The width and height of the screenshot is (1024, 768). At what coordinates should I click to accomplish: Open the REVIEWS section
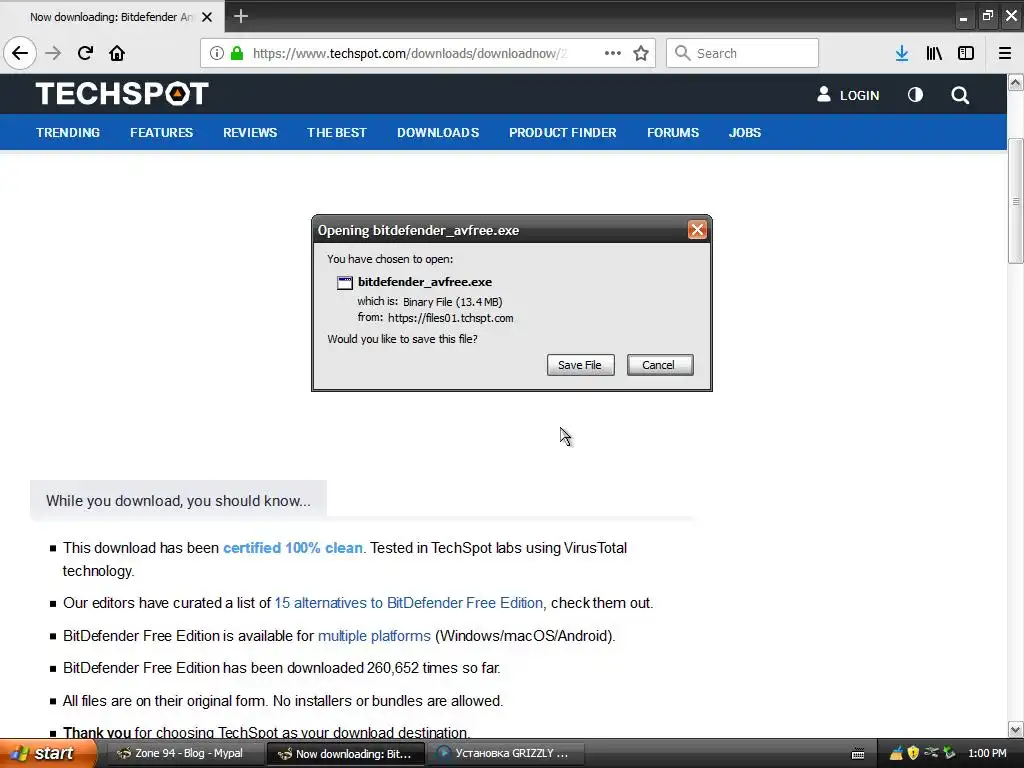250,133
